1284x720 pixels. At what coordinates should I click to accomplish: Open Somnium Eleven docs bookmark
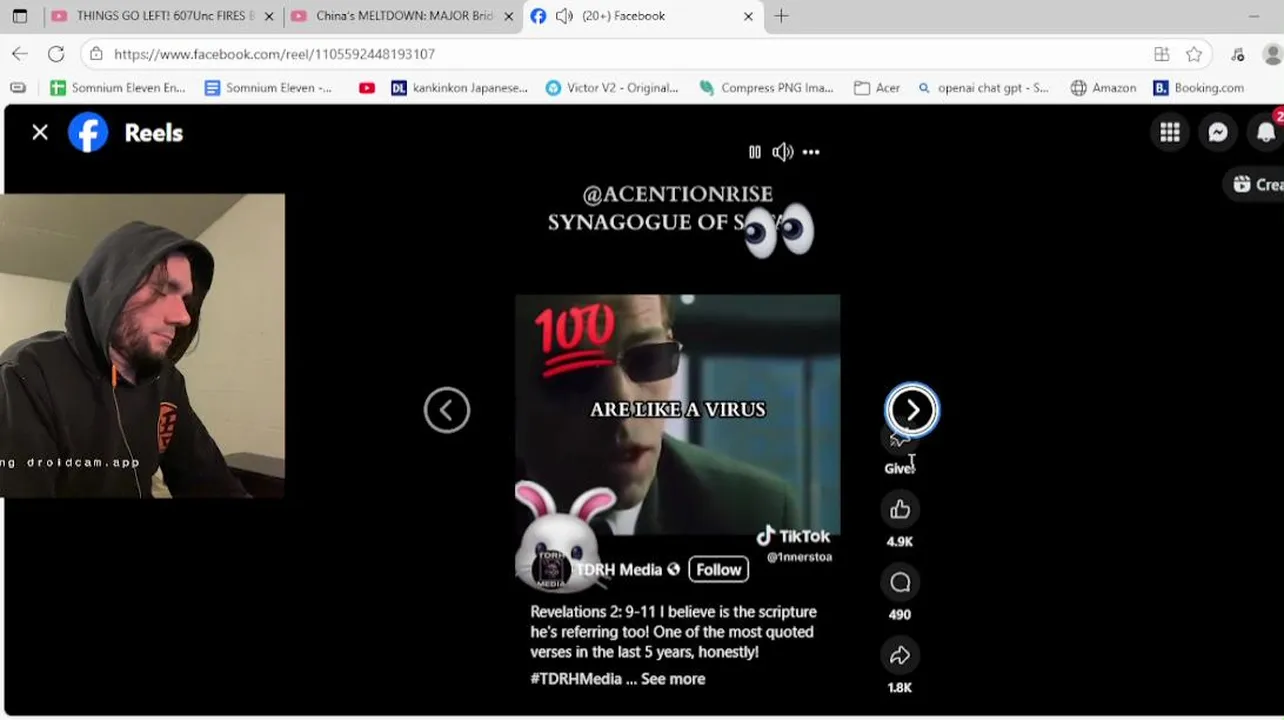coord(269,88)
